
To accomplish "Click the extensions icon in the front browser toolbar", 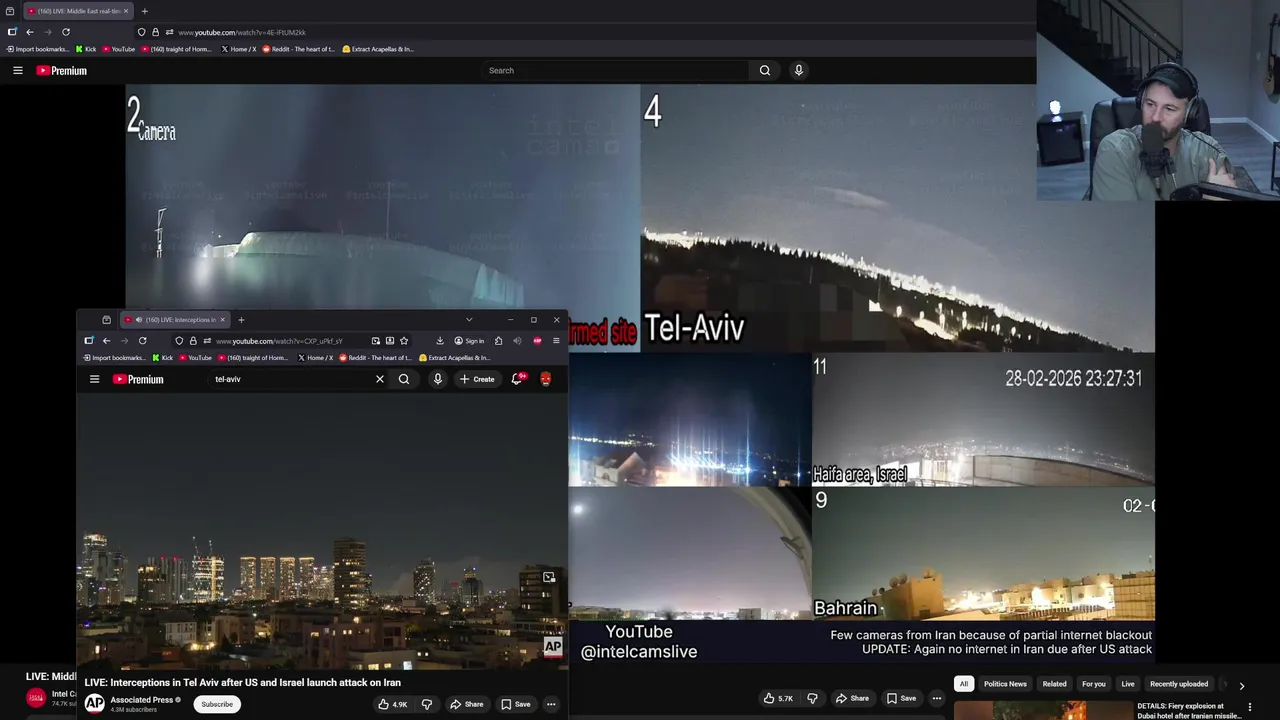I will coord(499,341).
